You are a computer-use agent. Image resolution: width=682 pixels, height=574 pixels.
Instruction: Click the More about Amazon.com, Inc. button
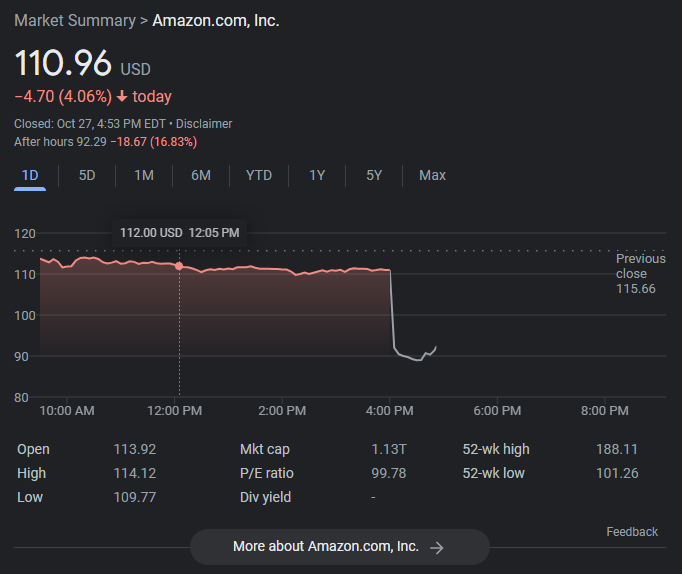tap(339, 547)
